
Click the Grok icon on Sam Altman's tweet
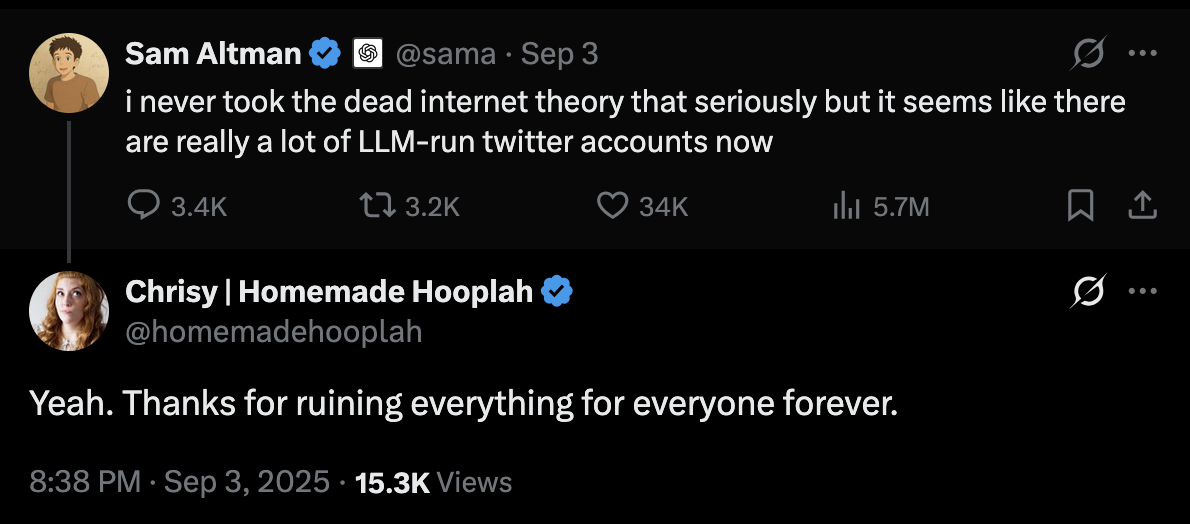point(1088,55)
